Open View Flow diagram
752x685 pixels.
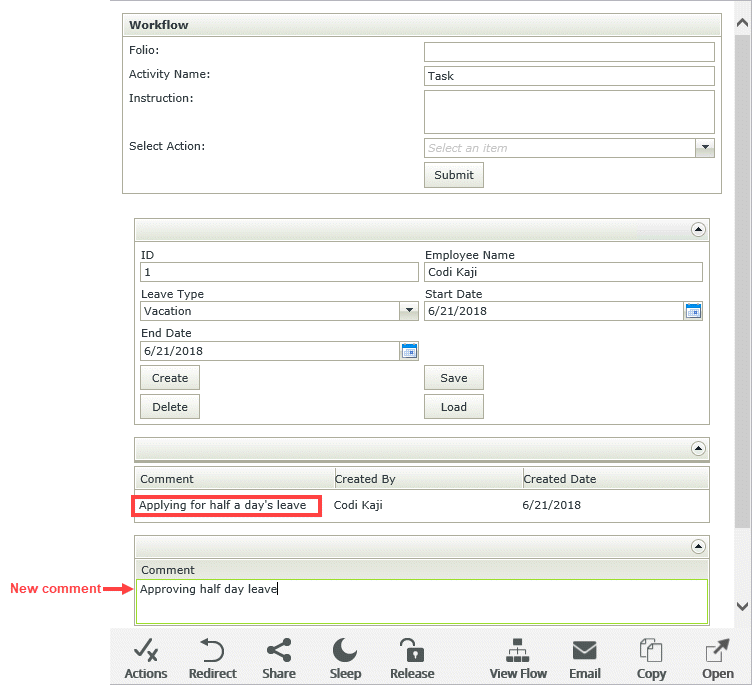pyautogui.click(x=518, y=658)
